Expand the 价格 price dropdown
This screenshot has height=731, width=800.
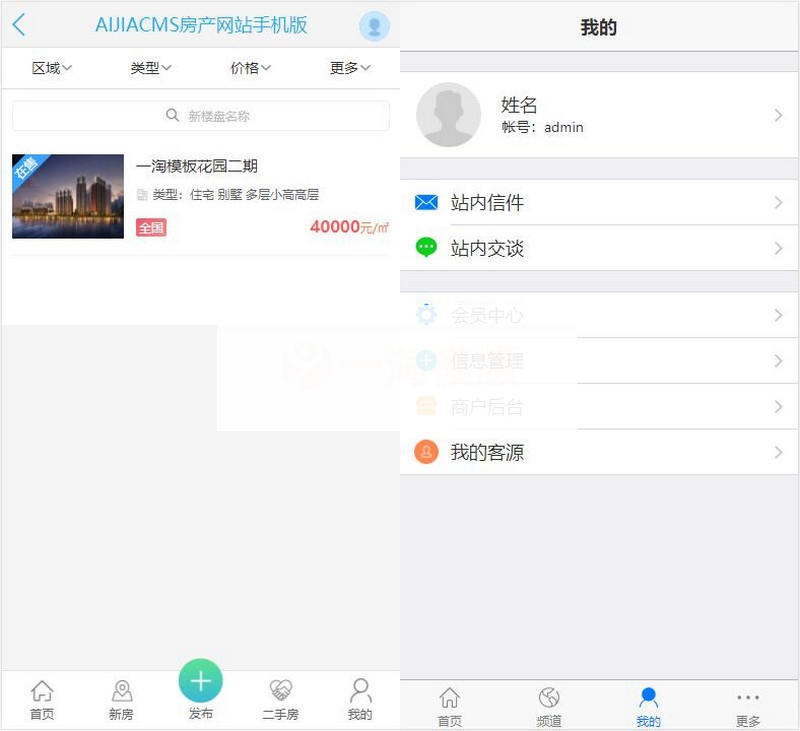[x=249, y=69]
